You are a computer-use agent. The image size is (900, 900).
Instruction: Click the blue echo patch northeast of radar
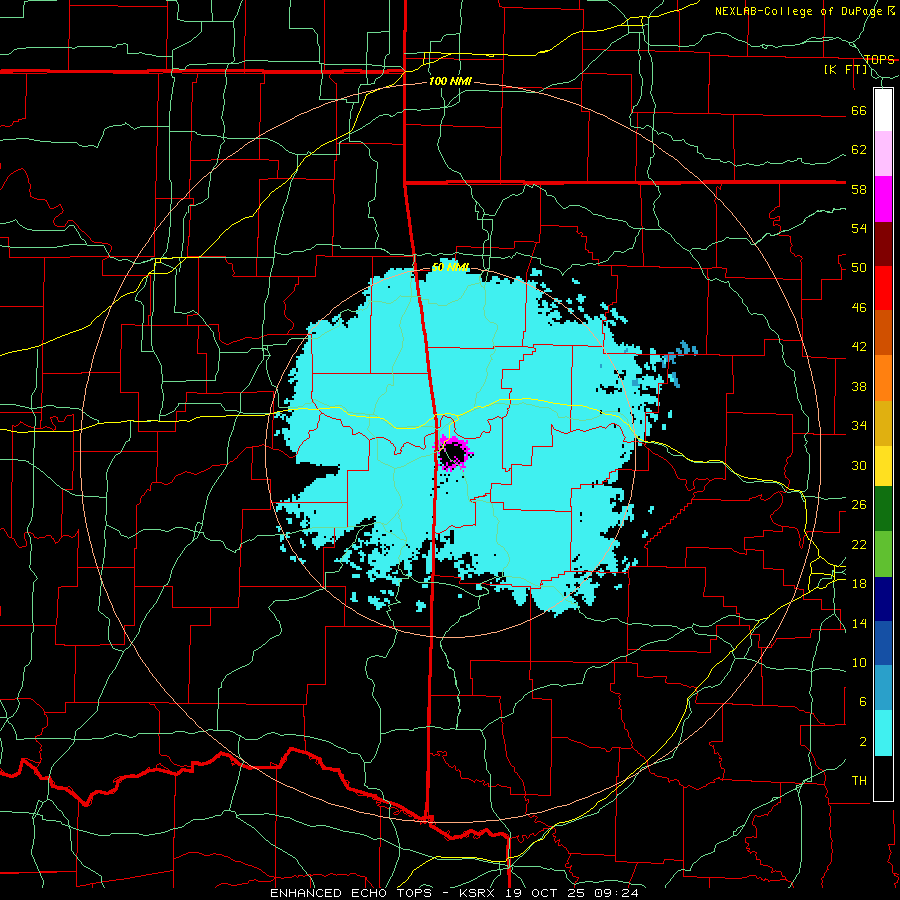681,352
